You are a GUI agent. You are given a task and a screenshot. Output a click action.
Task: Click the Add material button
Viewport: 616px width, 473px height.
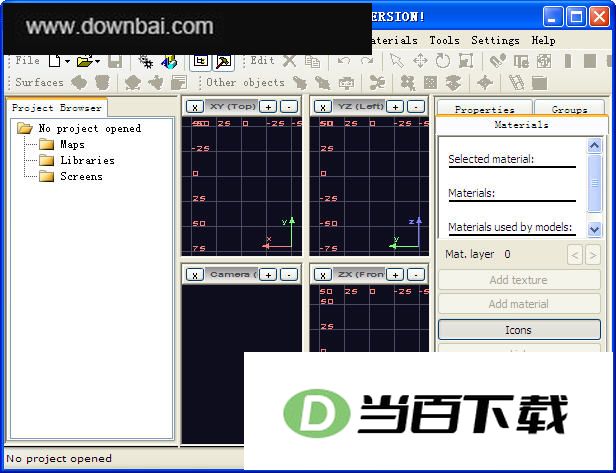[x=519, y=304]
